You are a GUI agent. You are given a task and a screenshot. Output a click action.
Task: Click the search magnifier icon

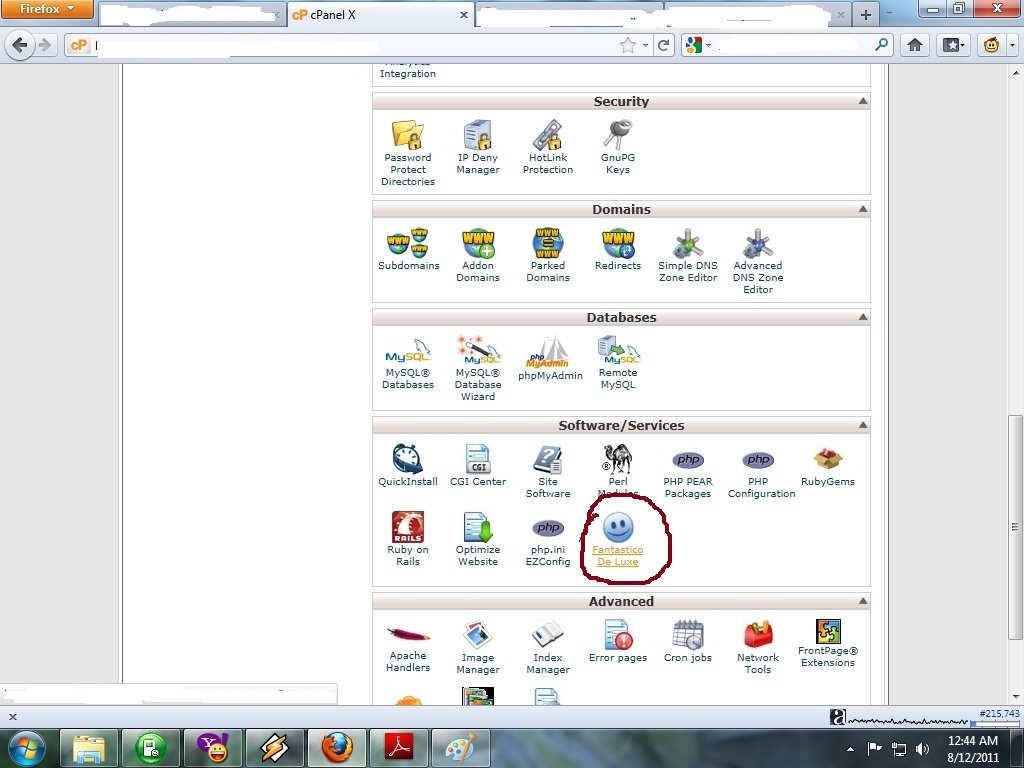881,45
